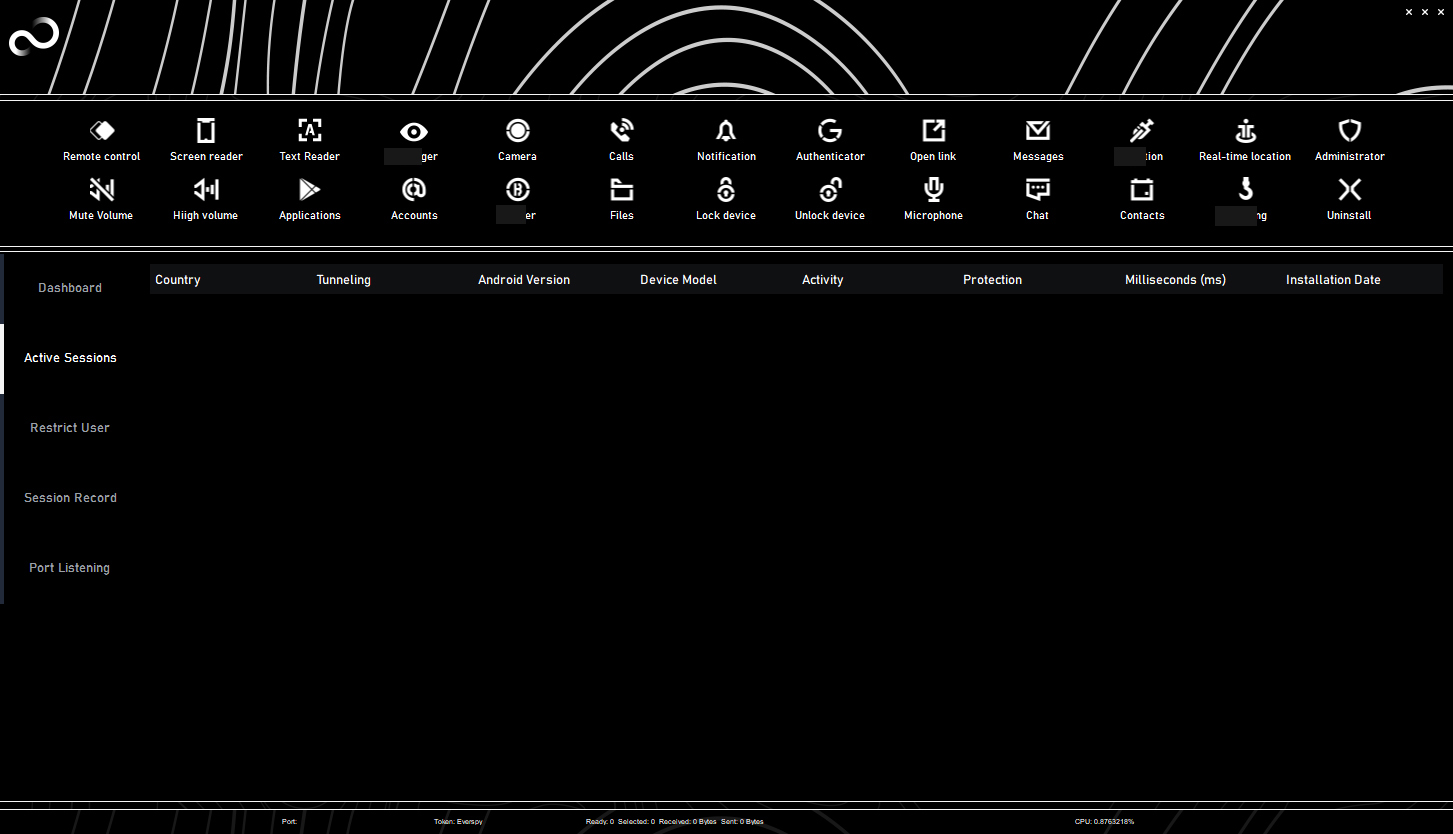
Task: Select the Text Reader icon
Action: [x=310, y=131]
